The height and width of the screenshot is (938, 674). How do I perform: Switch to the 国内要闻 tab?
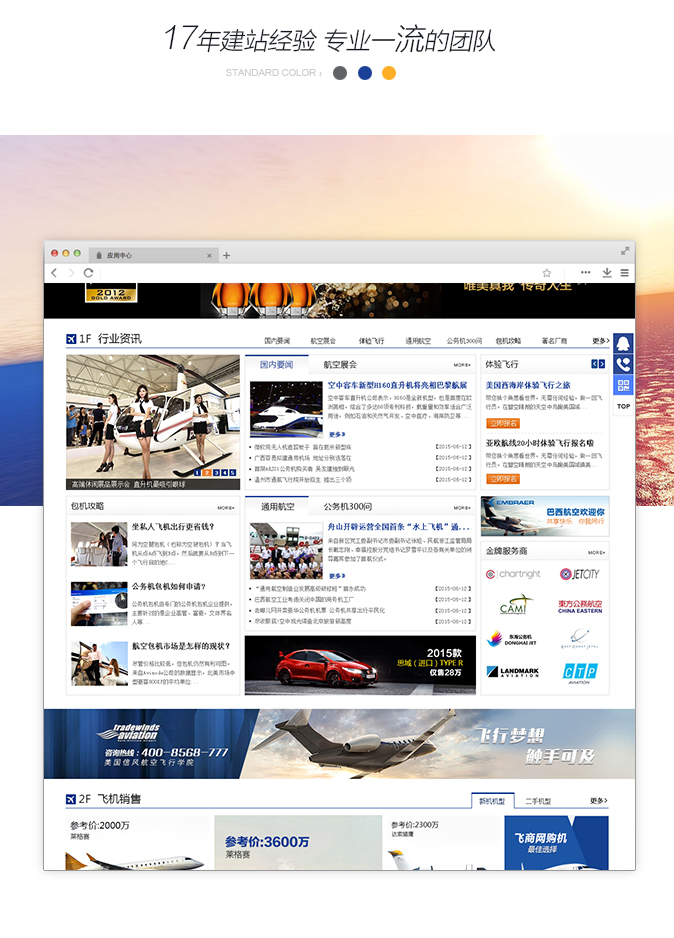[276, 364]
